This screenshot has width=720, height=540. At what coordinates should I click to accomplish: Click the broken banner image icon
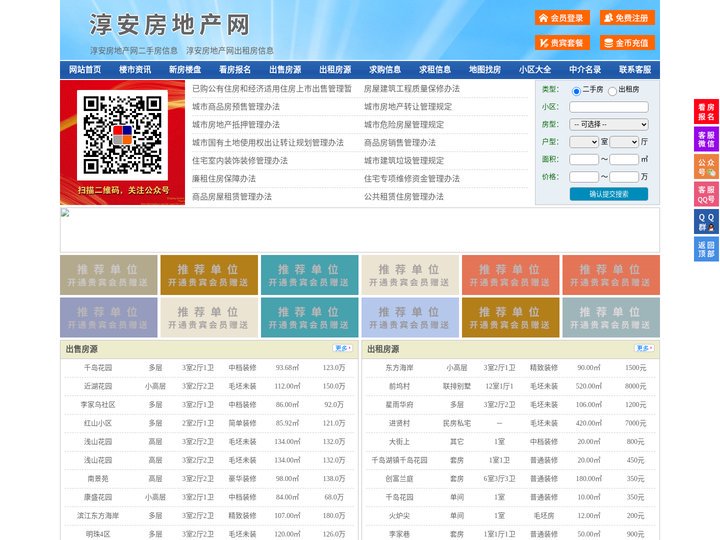(65, 213)
